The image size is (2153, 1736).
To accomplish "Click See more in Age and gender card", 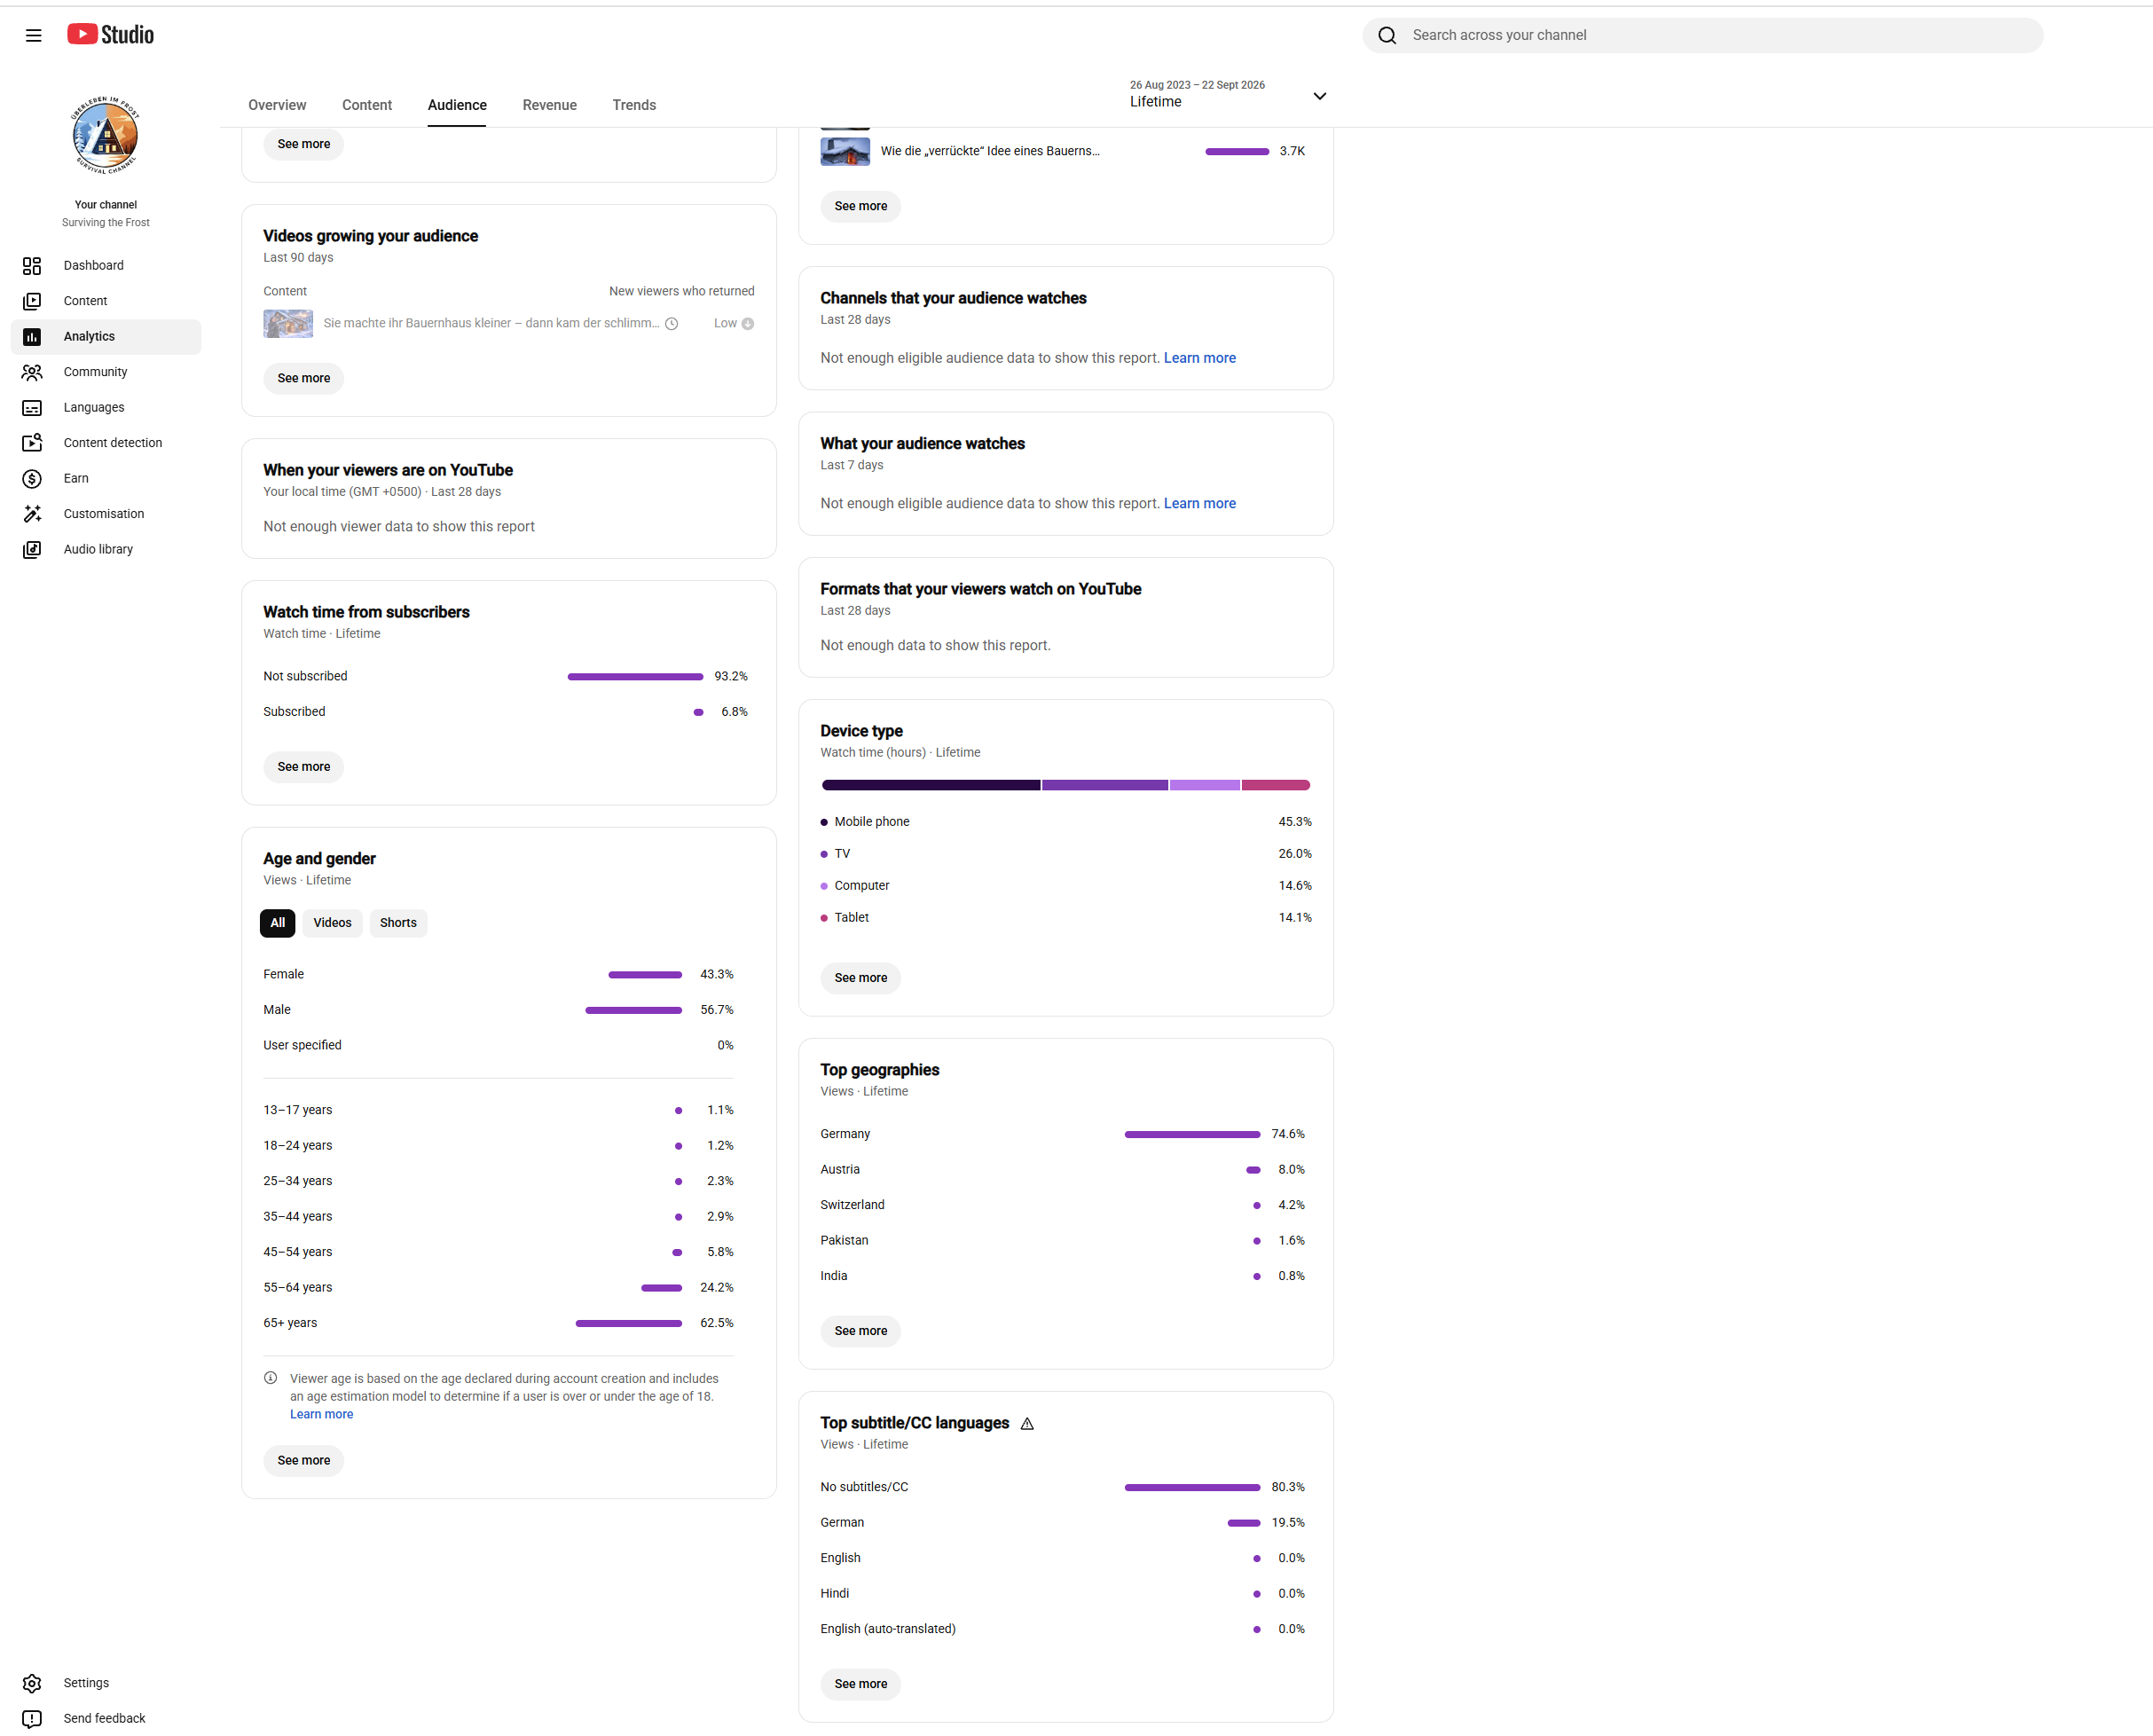I will [303, 1460].
